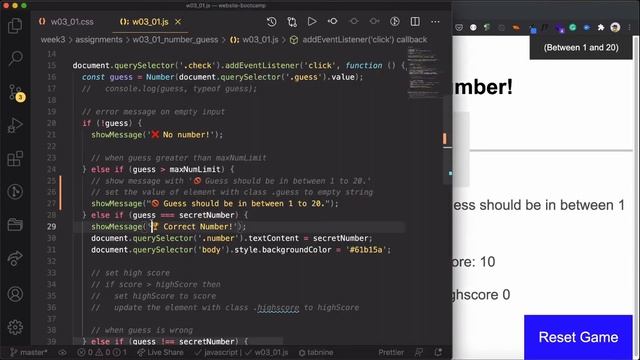Open Source Control with pending changes badge

(x=16, y=93)
